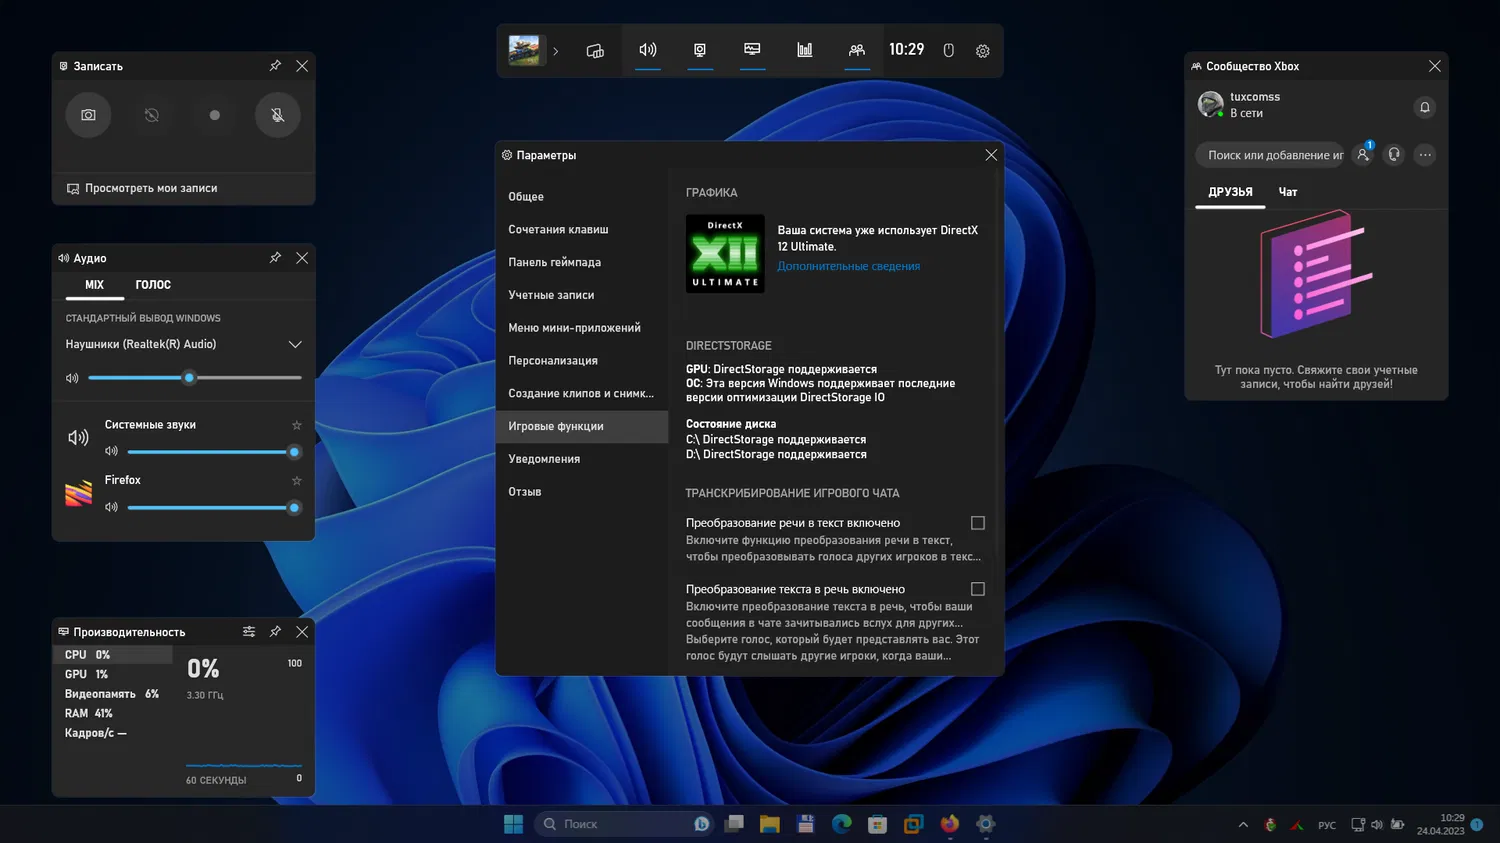Start recording with the record button
Screen dimensions: 1500x843
click(214, 115)
